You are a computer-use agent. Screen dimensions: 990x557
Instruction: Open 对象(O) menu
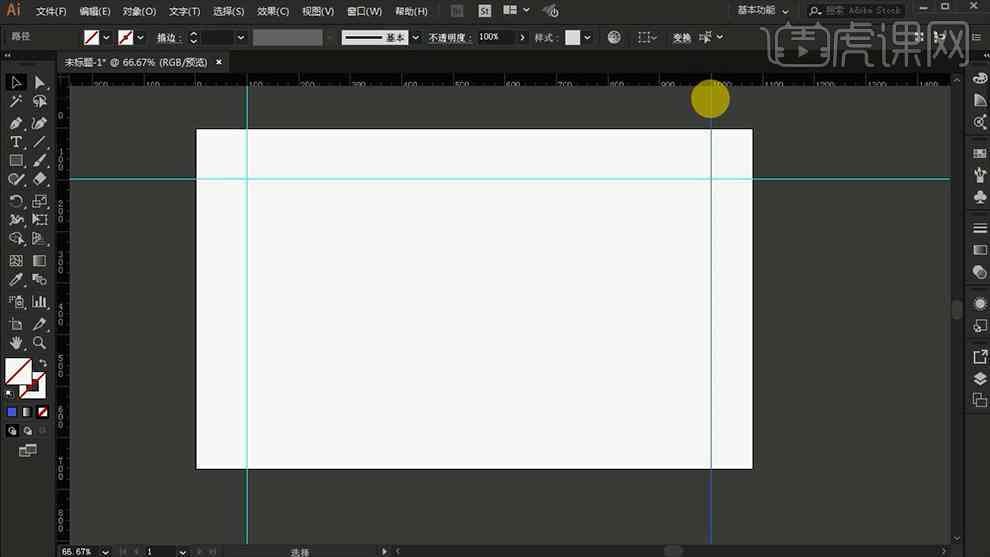click(x=139, y=11)
